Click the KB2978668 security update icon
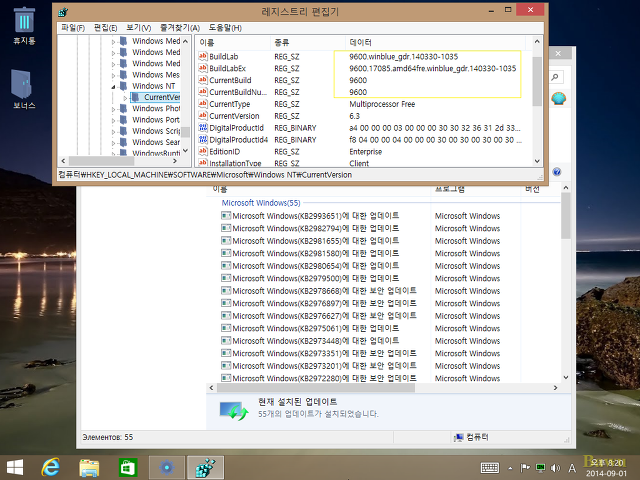 coord(226,291)
